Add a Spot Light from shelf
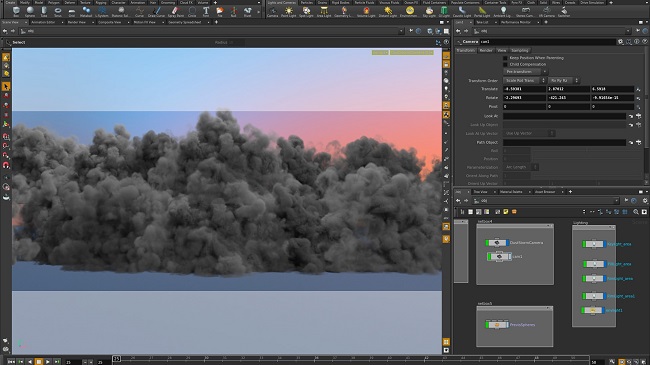This screenshot has width=650, height=365. [x=306, y=12]
